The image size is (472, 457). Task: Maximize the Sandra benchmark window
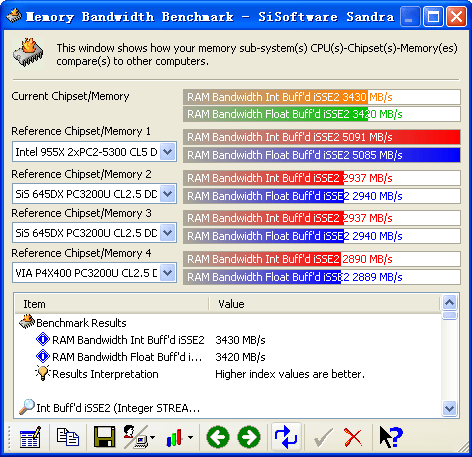[433, 16]
